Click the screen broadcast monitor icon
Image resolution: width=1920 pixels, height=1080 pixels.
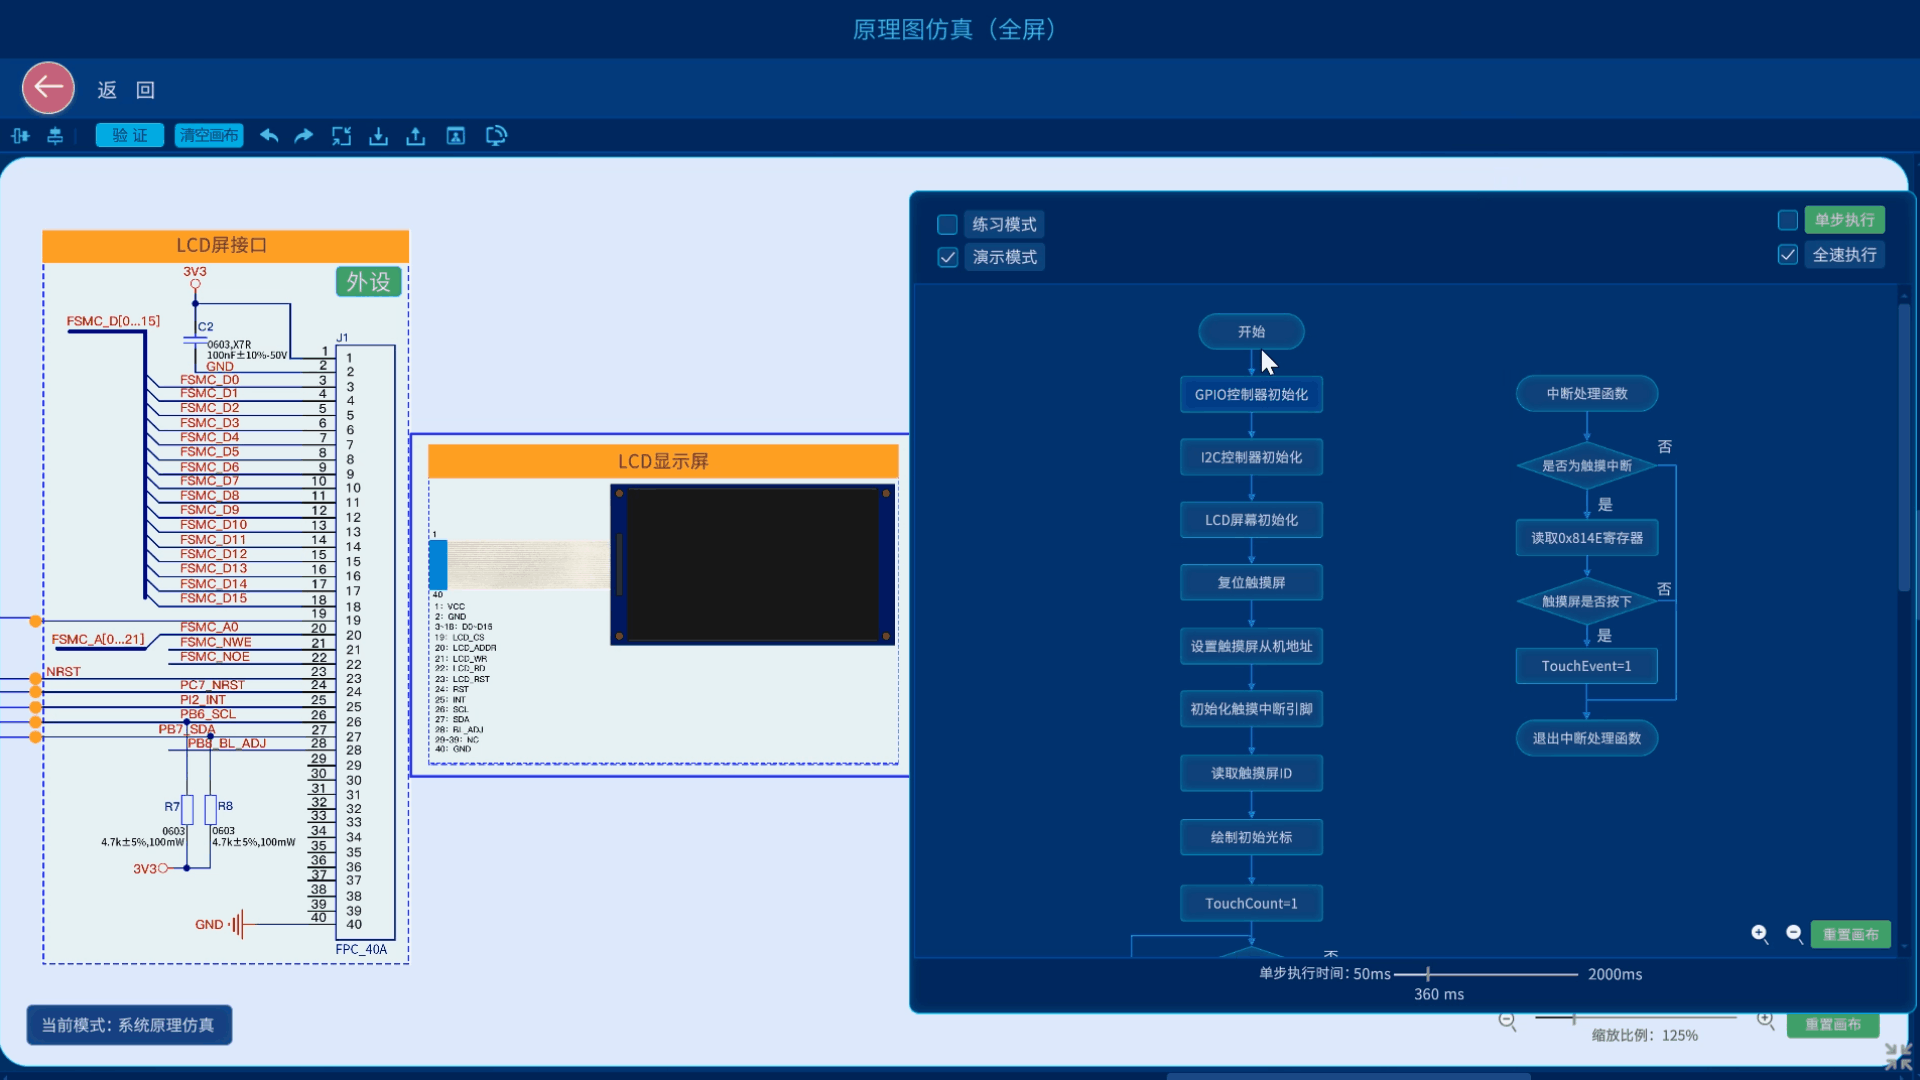496,136
